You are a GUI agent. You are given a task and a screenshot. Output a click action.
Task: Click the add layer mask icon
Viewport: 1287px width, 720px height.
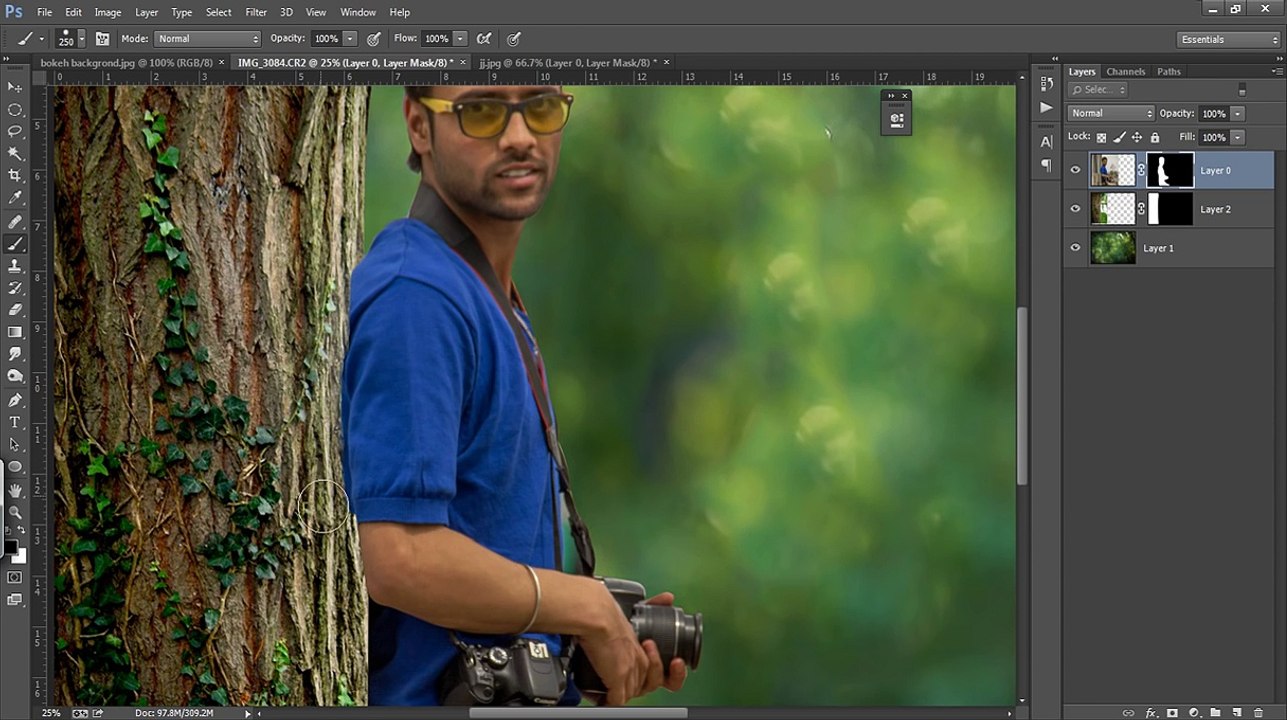click(1173, 713)
